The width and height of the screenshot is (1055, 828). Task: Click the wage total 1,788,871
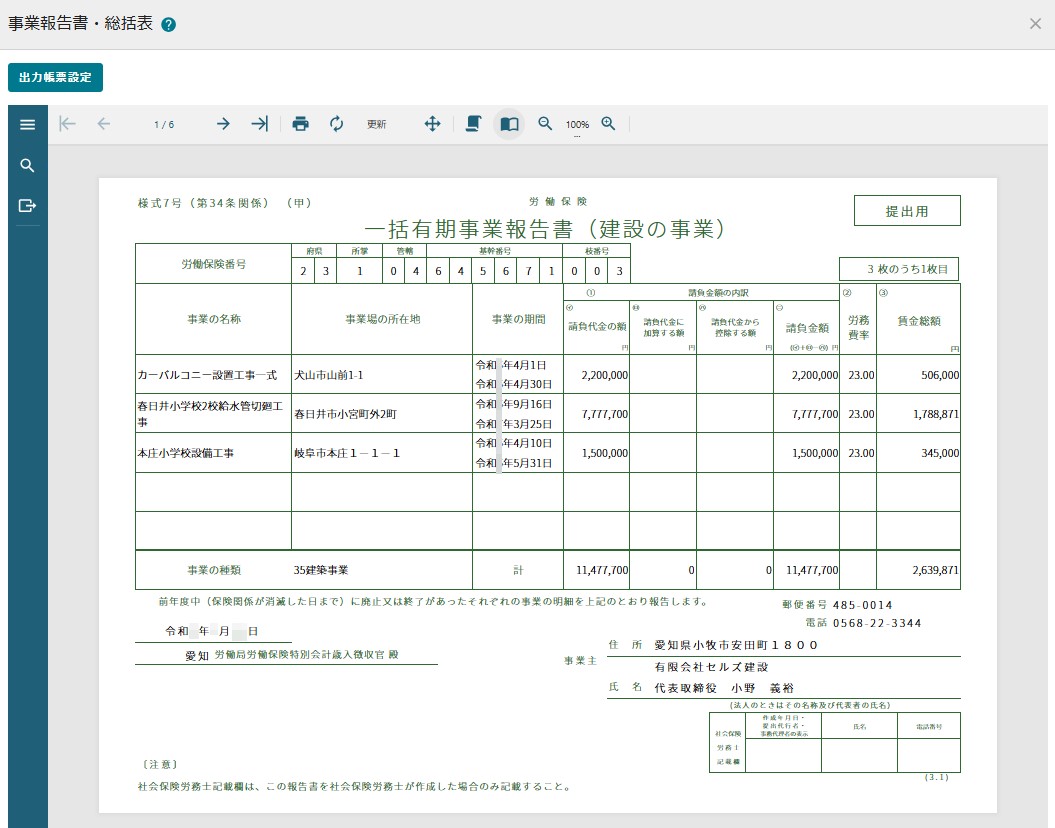[935, 414]
